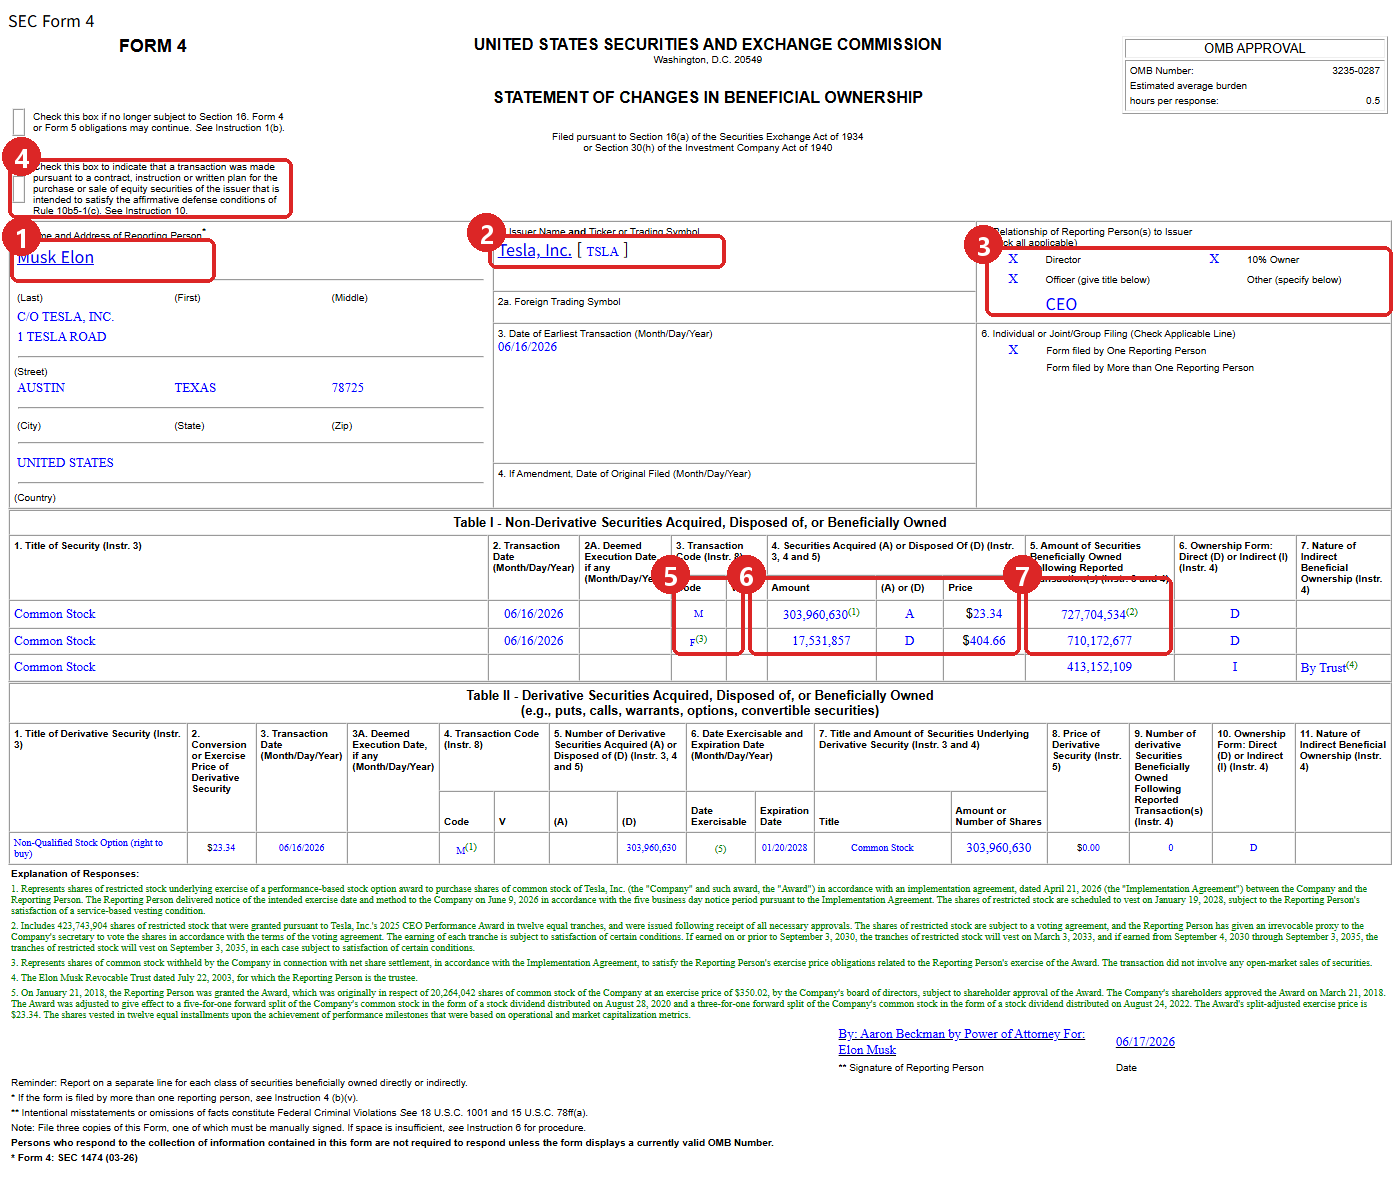
Task: Toggle the 10% Owner X mark
Action: pyautogui.click(x=1214, y=259)
